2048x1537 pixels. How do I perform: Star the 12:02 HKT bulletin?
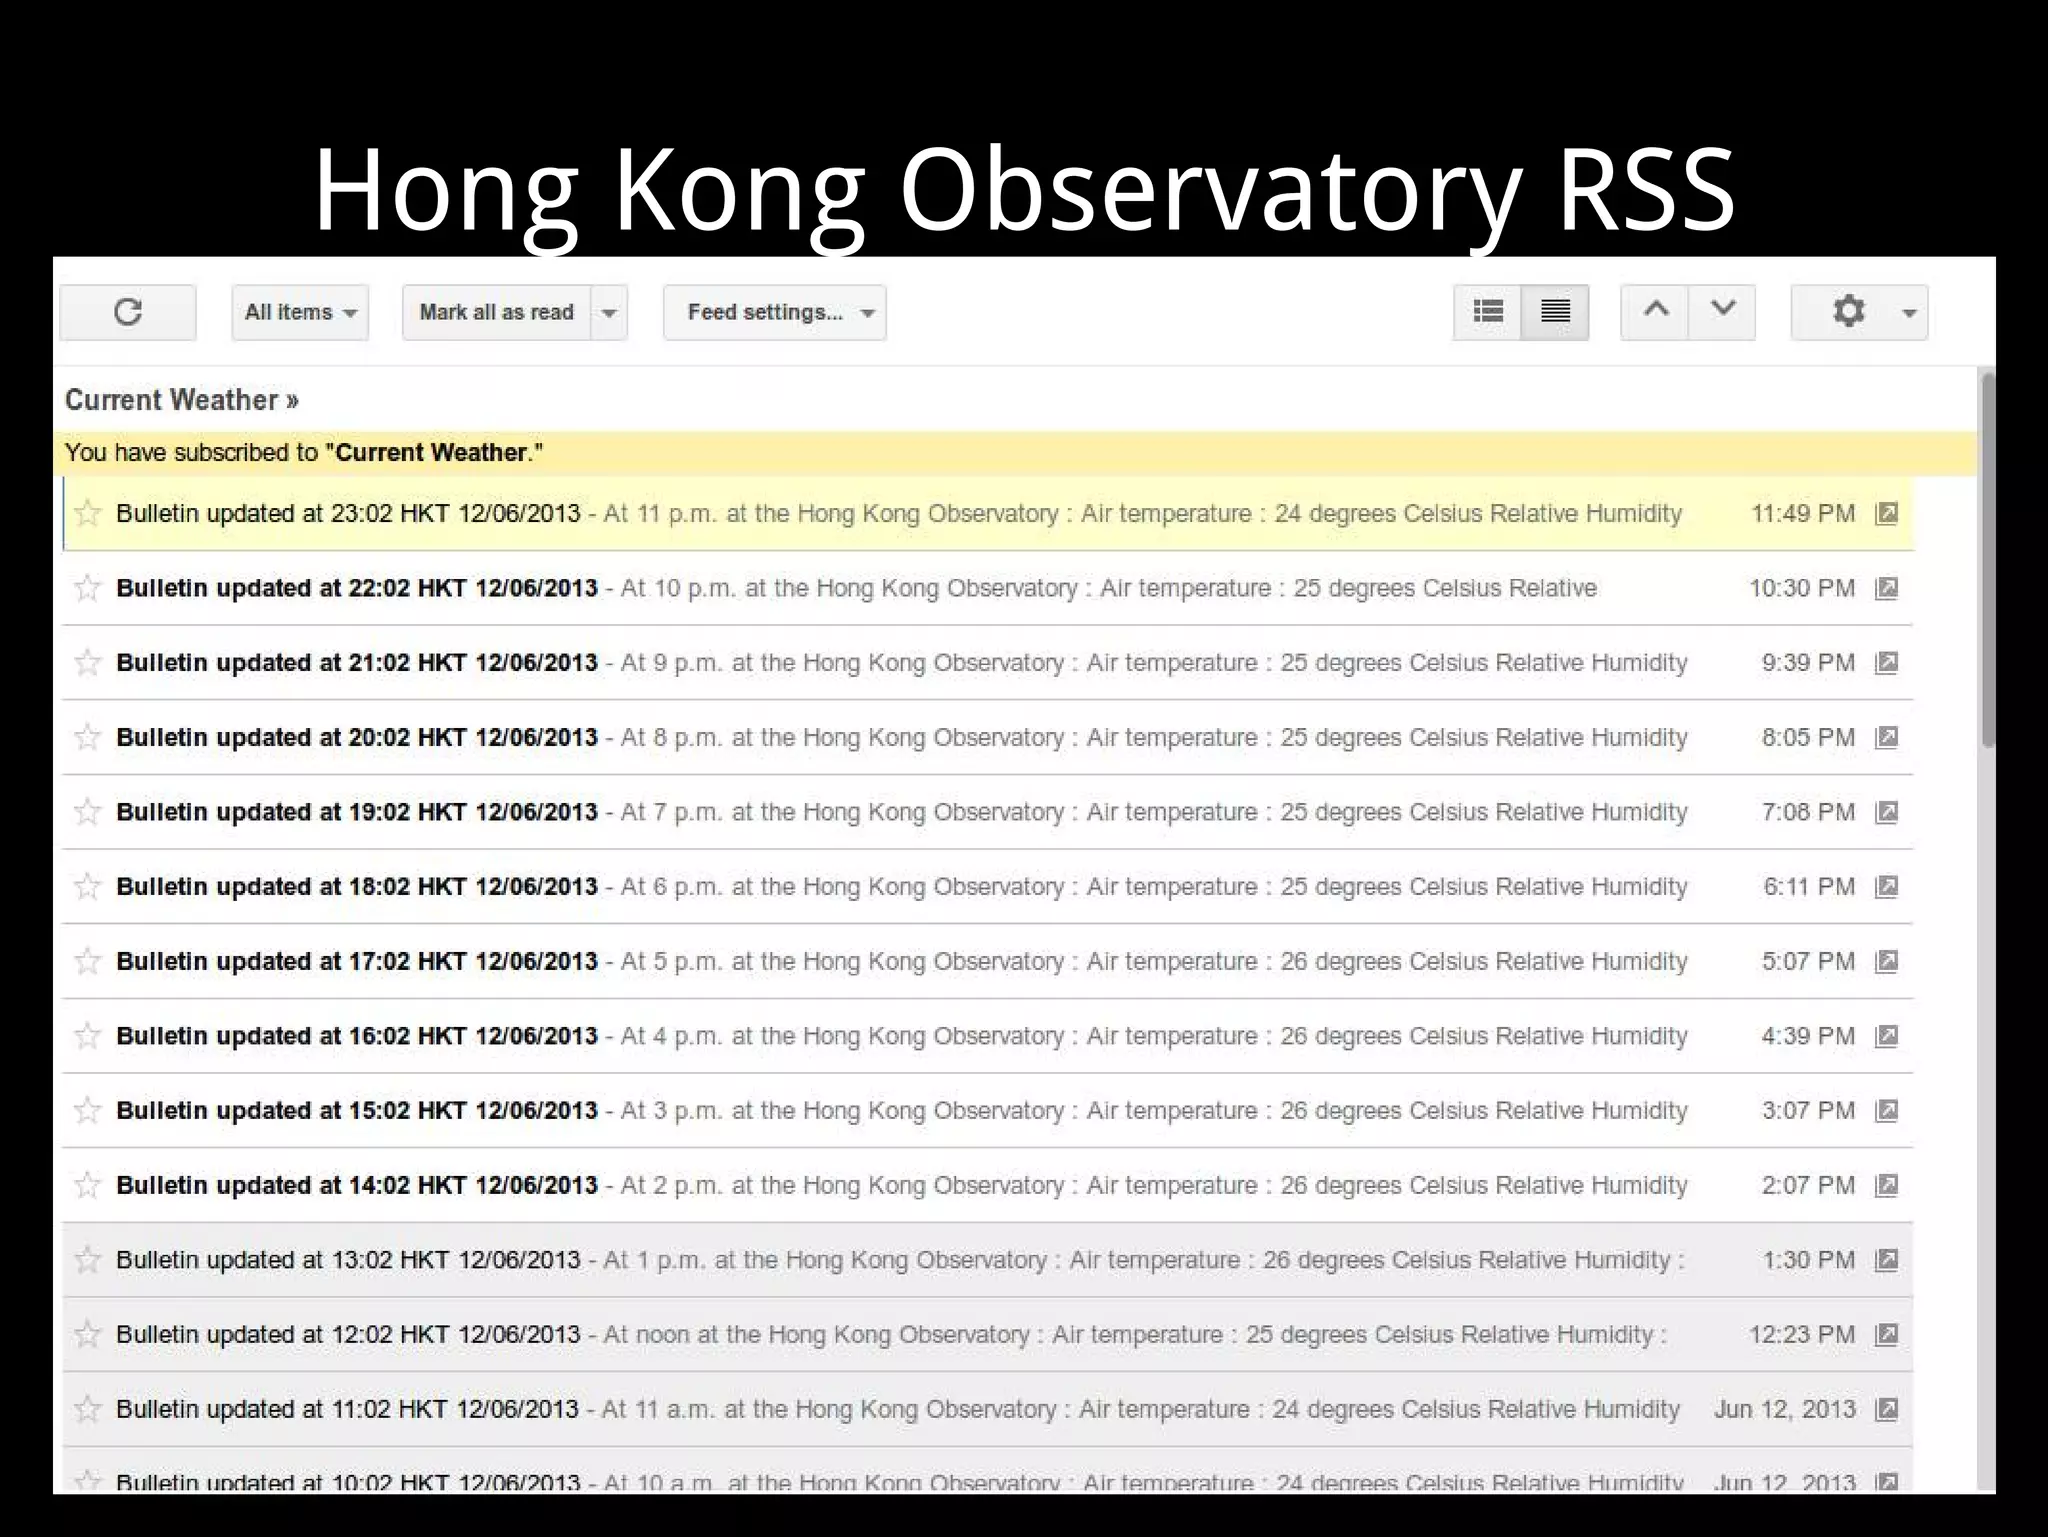pyautogui.click(x=88, y=1334)
